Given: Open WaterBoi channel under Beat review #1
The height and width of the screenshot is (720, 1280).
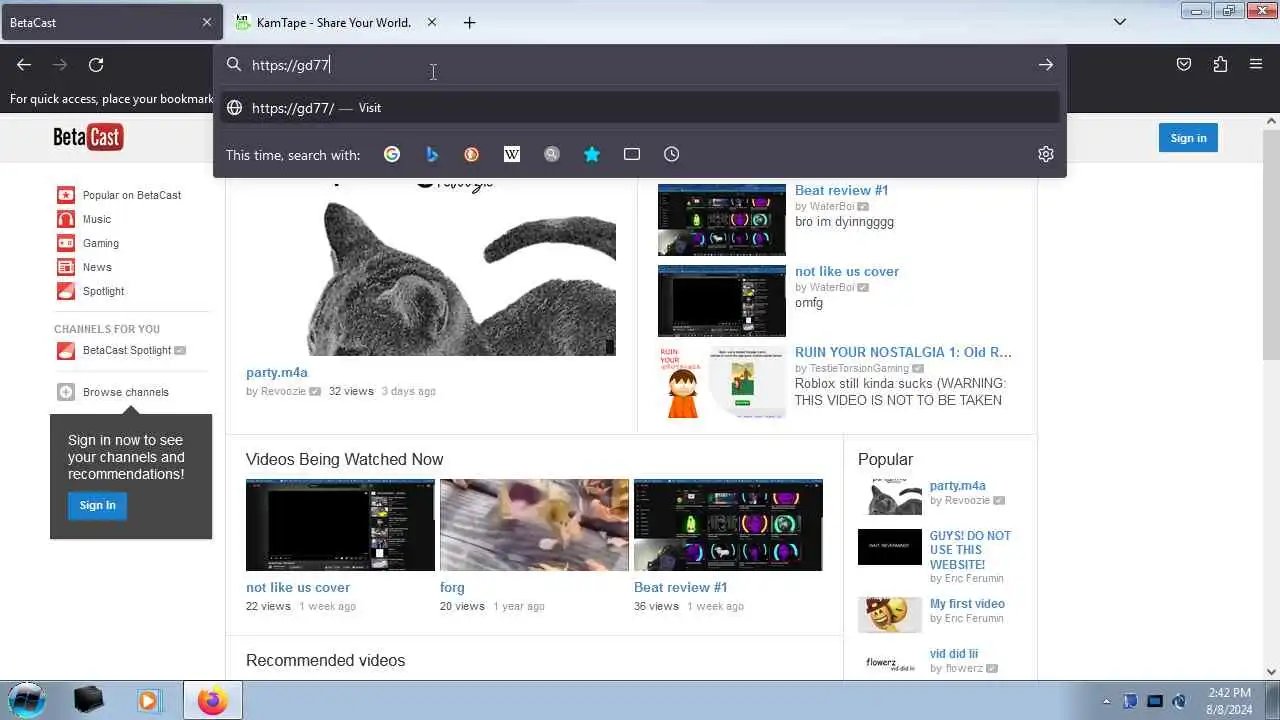Looking at the screenshot, I should point(832,206).
